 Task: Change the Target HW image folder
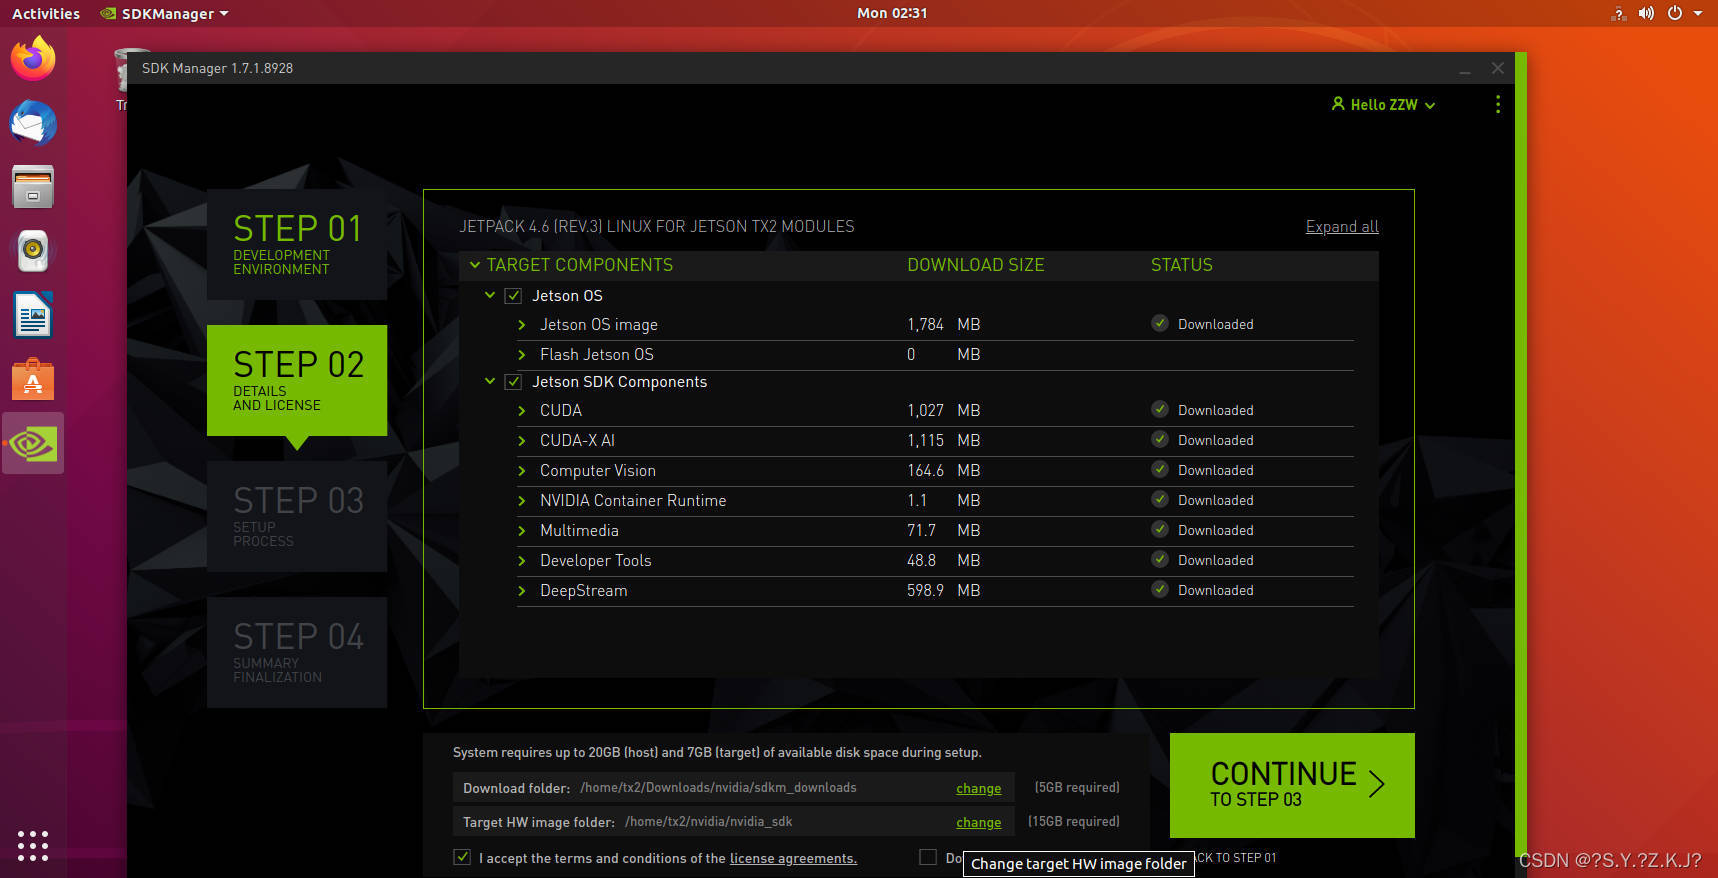(x=978, y=822)
